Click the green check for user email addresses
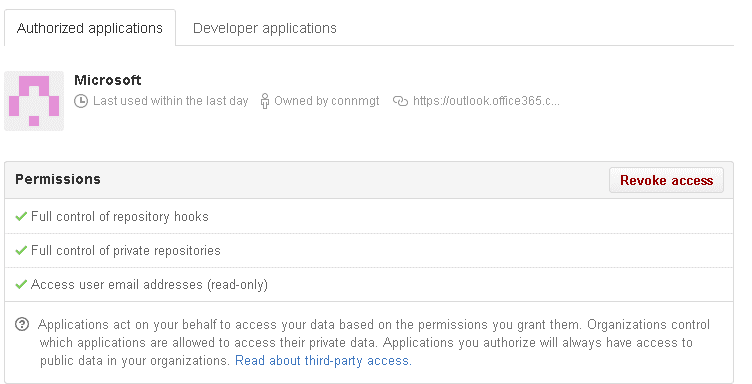Viewport: 752px width, 384px height. (21, 285)
